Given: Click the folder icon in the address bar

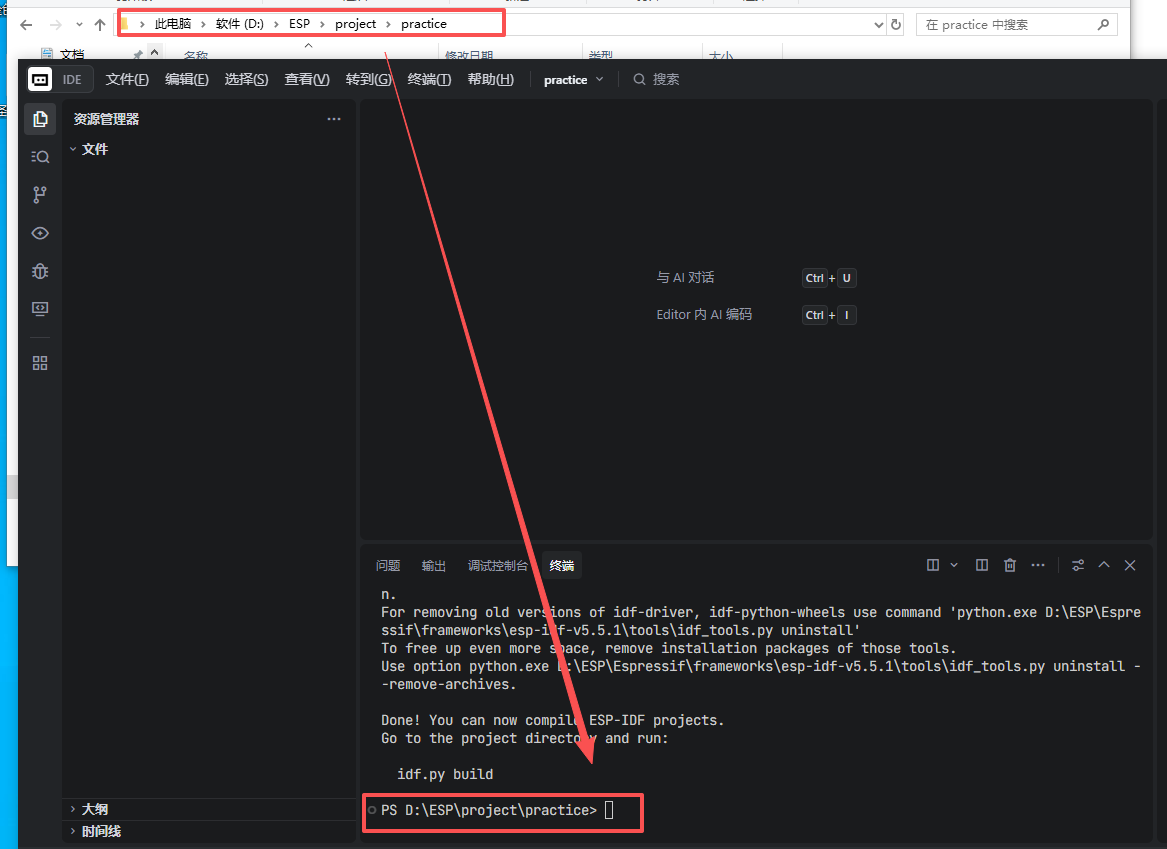Looking at the screenshot, I should [125, 24].
